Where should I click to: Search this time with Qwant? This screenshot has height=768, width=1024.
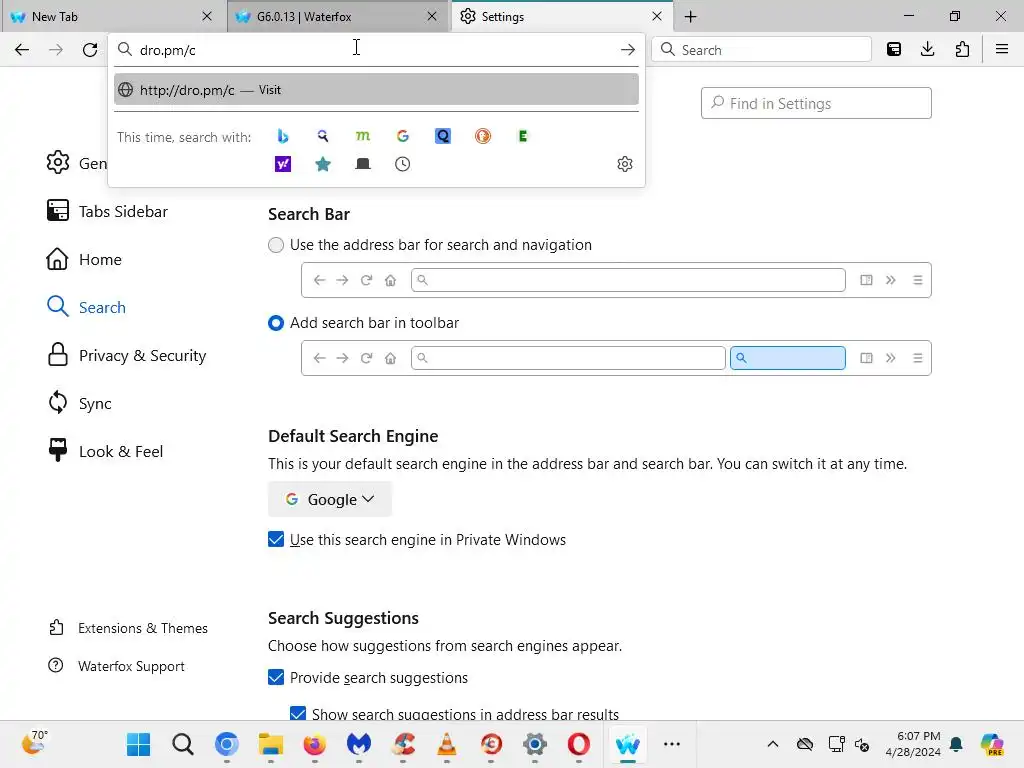coord(443,136)
